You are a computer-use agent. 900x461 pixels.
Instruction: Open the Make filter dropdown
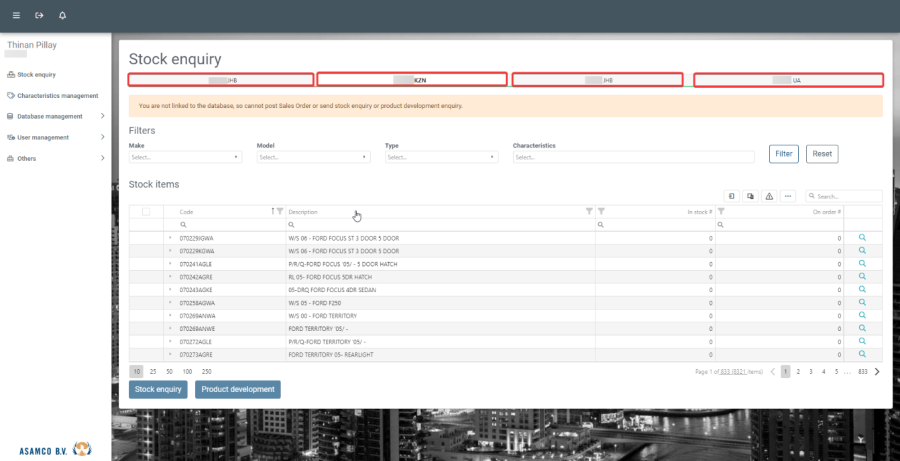click(185, 157)
